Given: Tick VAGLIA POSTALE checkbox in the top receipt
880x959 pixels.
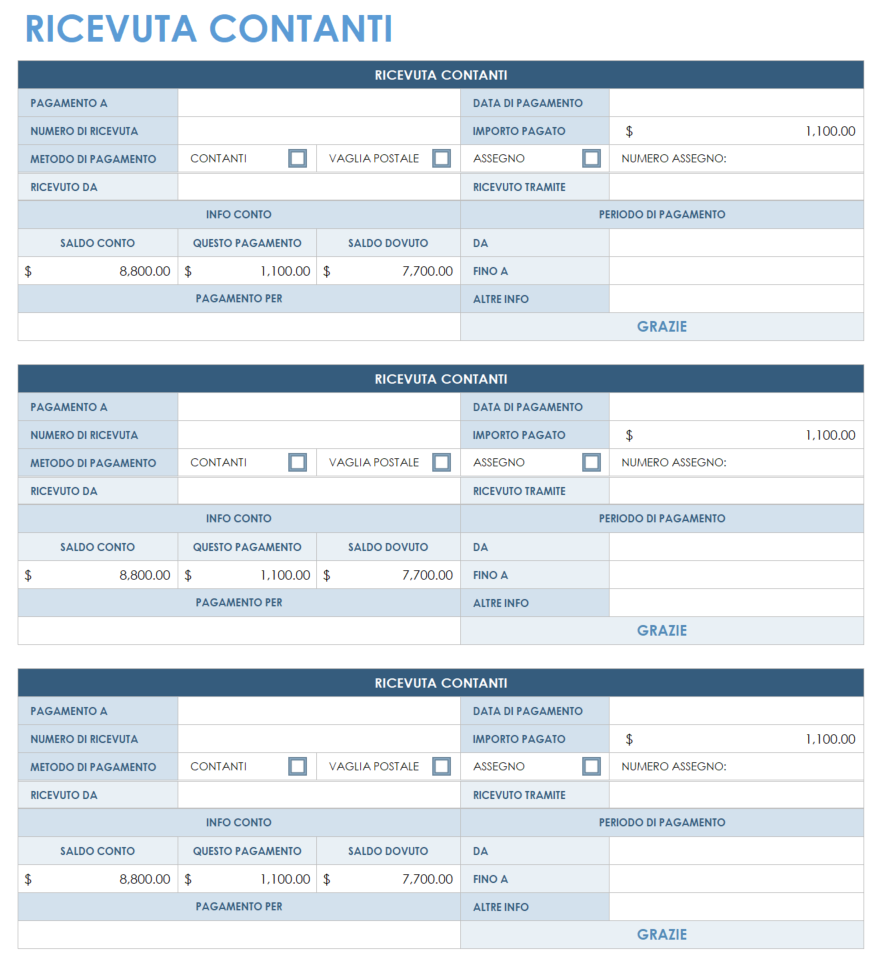Looking at the screenshot, I should (x=441, y=158).
